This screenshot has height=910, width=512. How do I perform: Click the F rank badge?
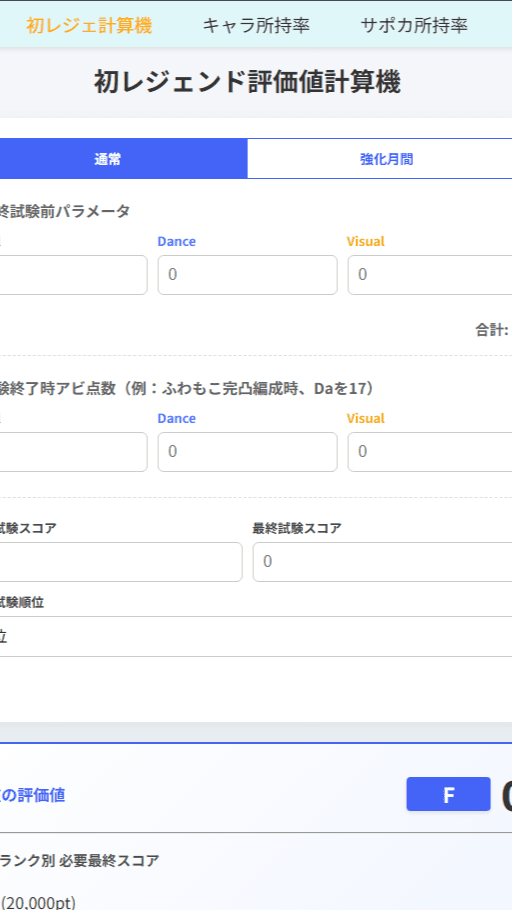coord(448,794)
